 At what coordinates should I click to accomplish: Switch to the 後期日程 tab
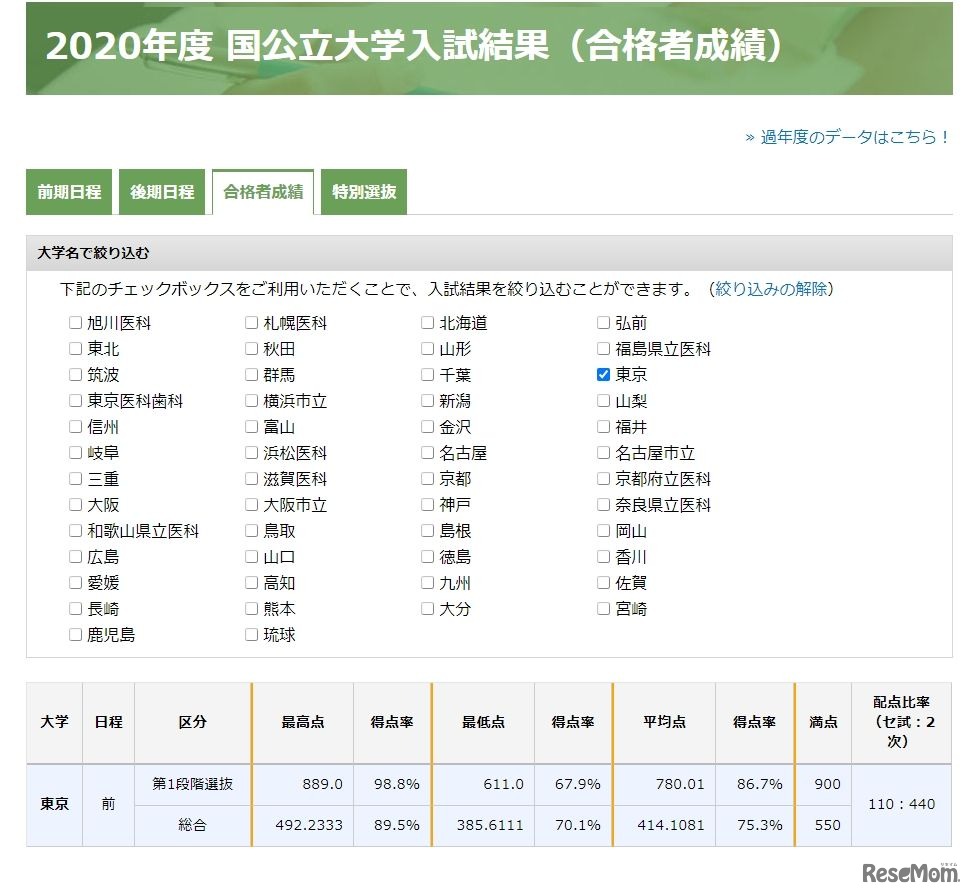click(163, 191)
